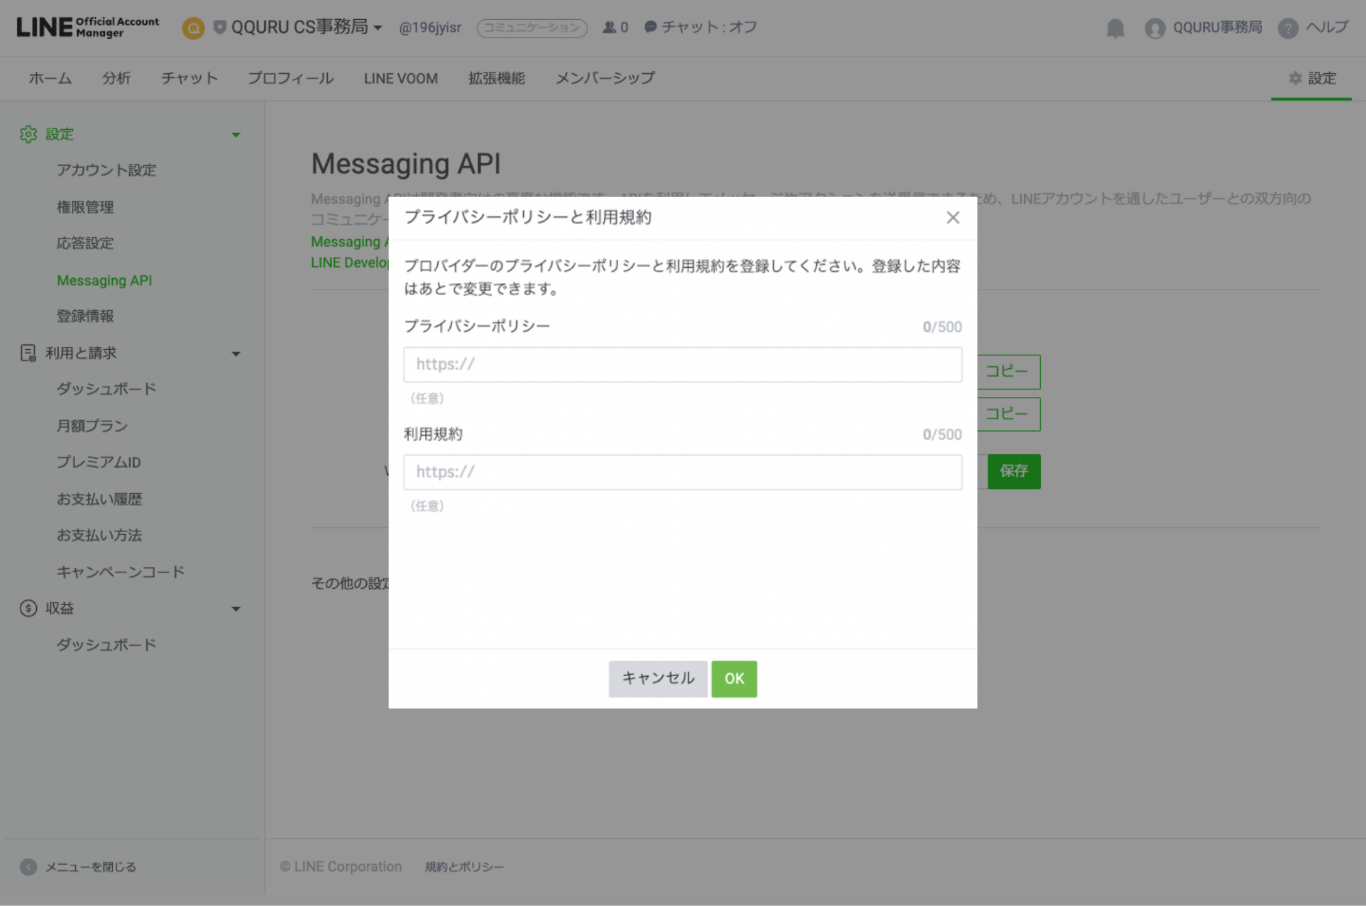Image resolution: width=1366 pixels, height=906 pixels.
Task: Focus the プライバシーポリシー URL field
Action: click(682, 365)
